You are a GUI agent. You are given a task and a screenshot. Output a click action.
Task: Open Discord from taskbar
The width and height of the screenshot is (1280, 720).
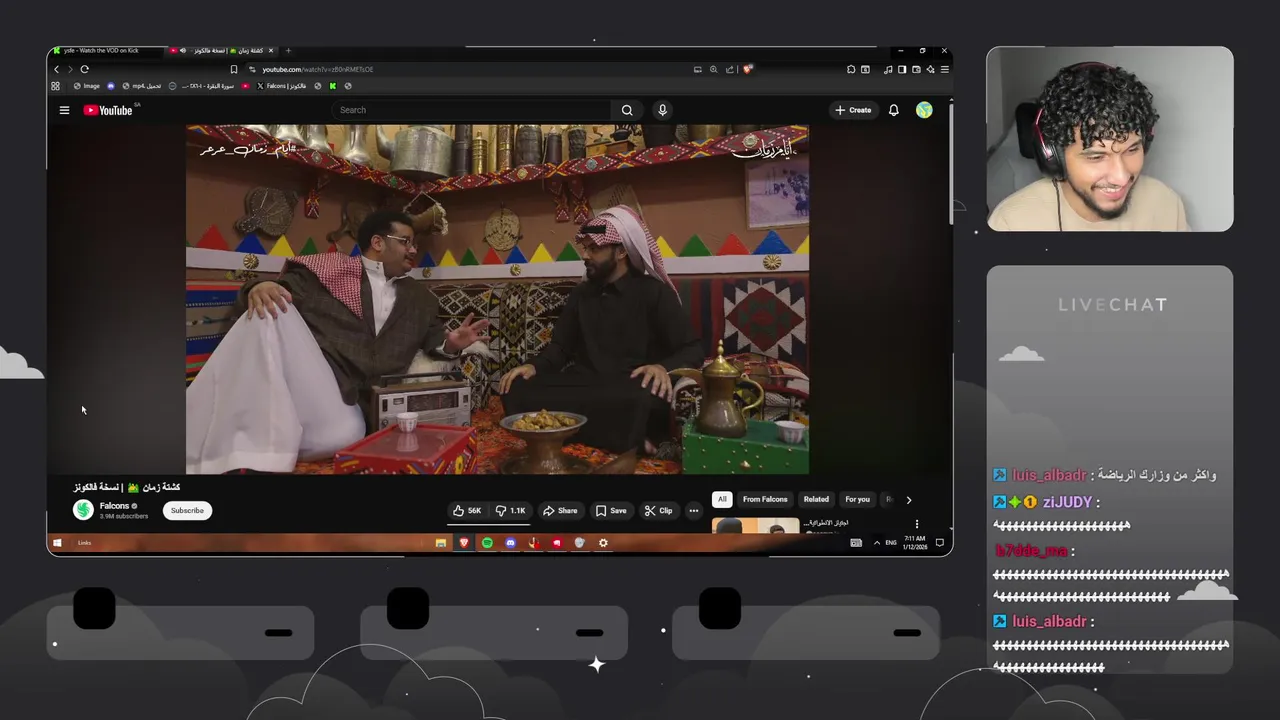click(510, 543)
